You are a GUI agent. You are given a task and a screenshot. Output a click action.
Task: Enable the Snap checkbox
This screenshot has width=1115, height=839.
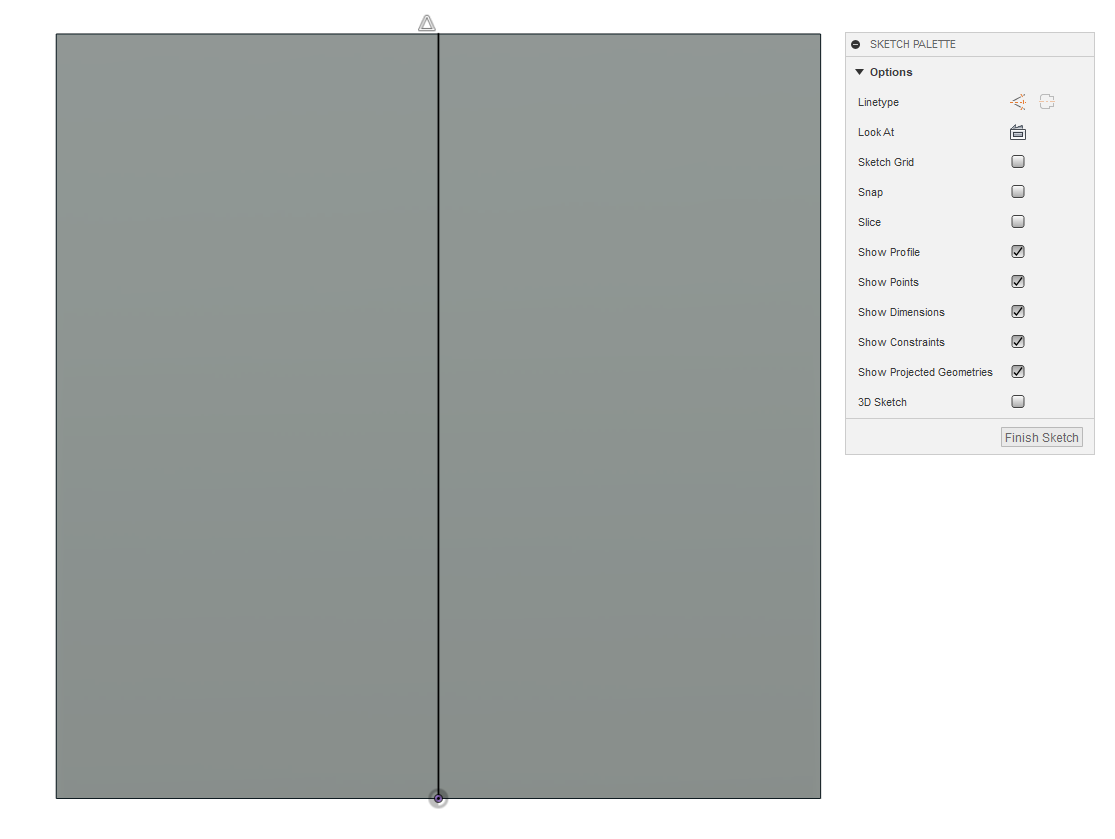coord(1018,191)
